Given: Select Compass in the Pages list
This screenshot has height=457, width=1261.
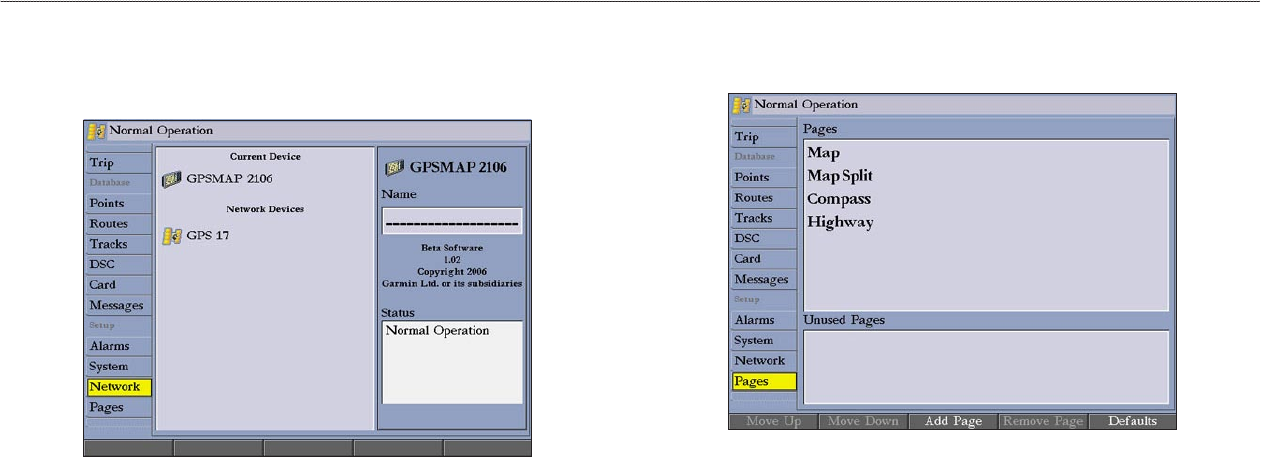Looking at the screenshot, I should click(x=839, y=199).
